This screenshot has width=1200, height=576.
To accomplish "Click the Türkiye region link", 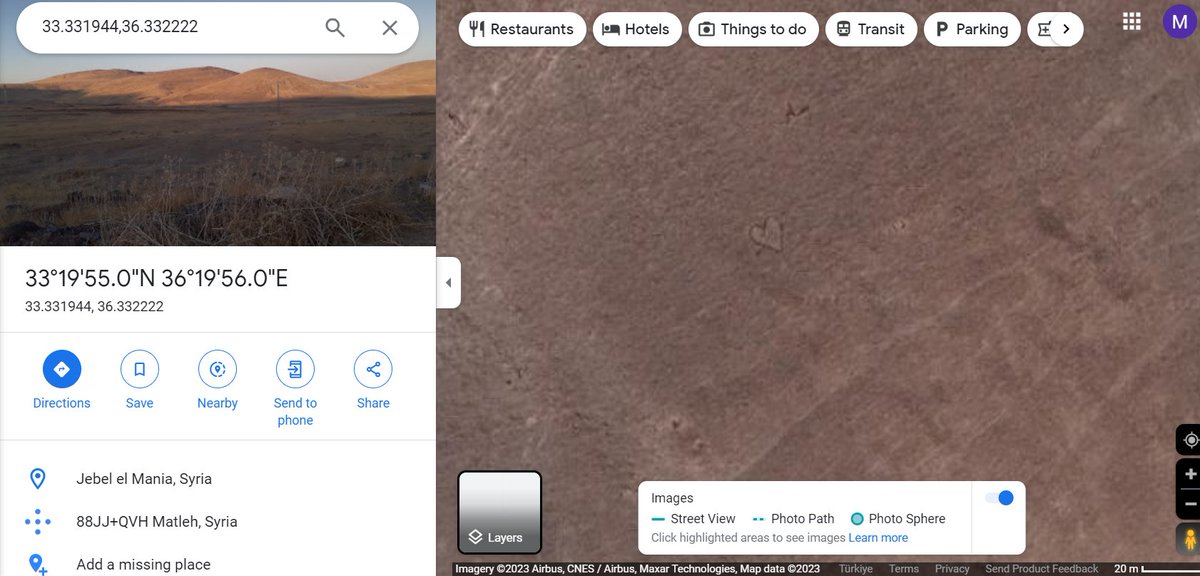I will 856,569.
